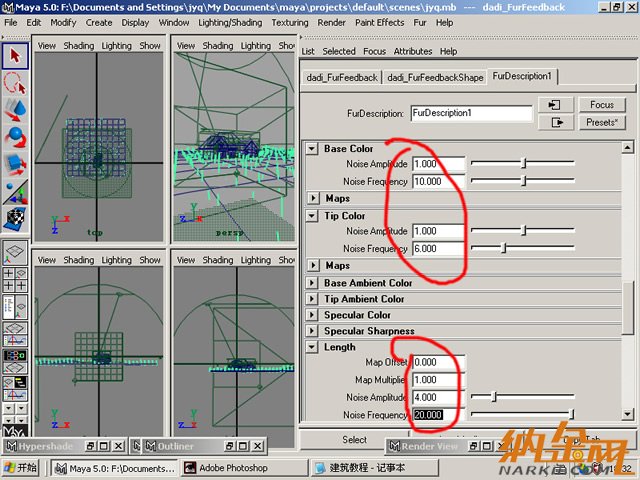Switch to Notepad window in taskbar
The image size is (640, 480).
pos(375,468)
